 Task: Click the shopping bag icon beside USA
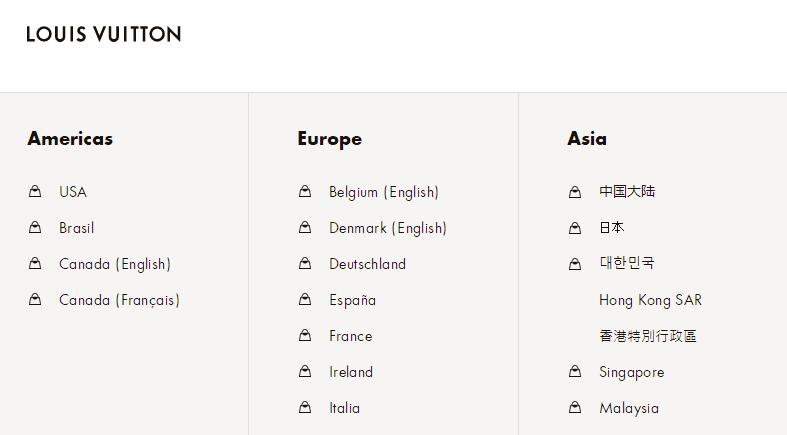(x=35, y=191)
